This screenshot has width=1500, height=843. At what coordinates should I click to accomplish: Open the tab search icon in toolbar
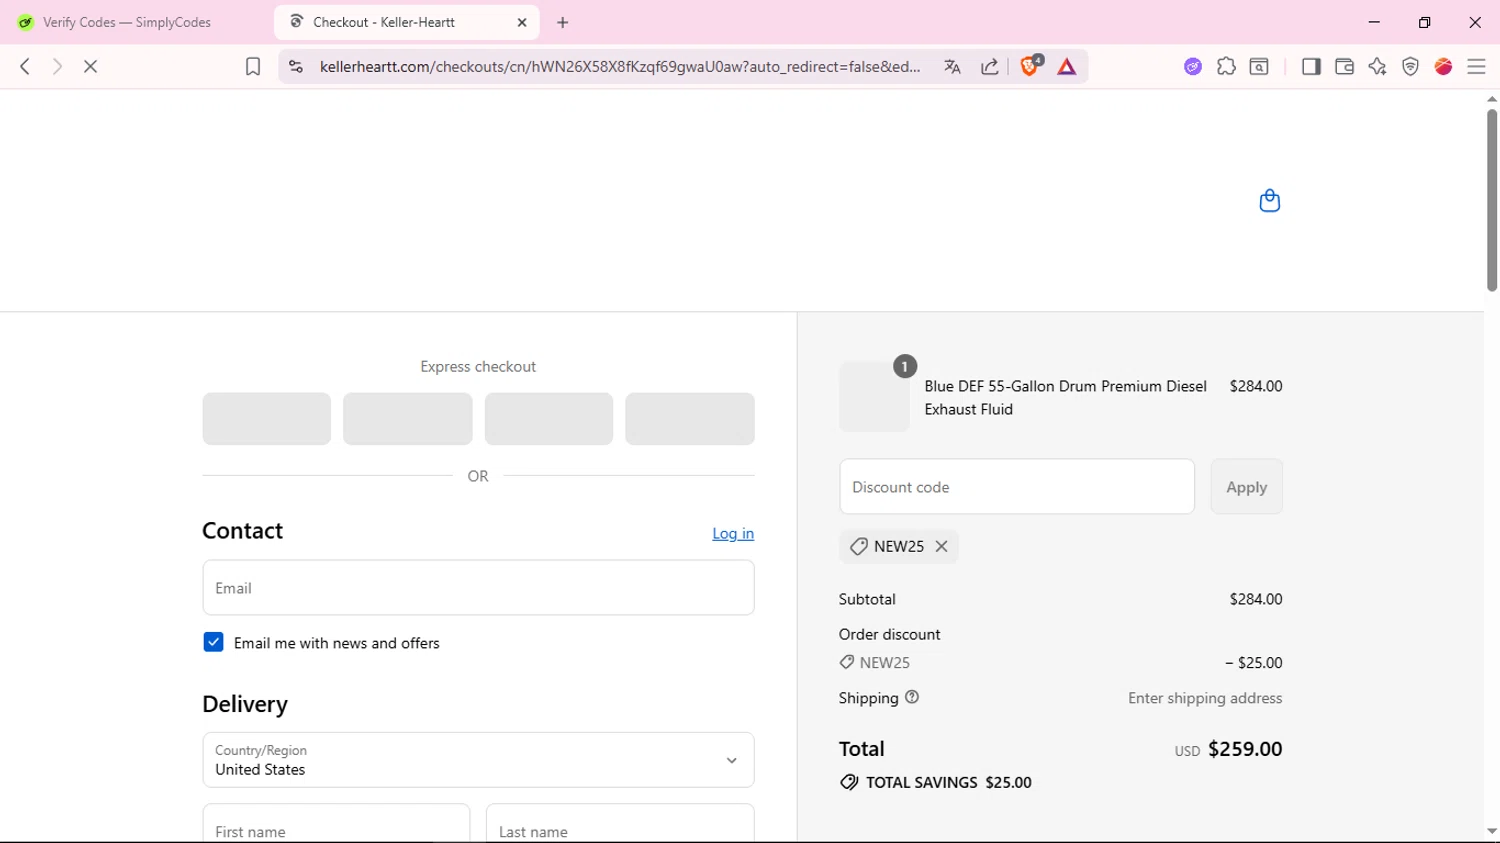point(1260,67)
